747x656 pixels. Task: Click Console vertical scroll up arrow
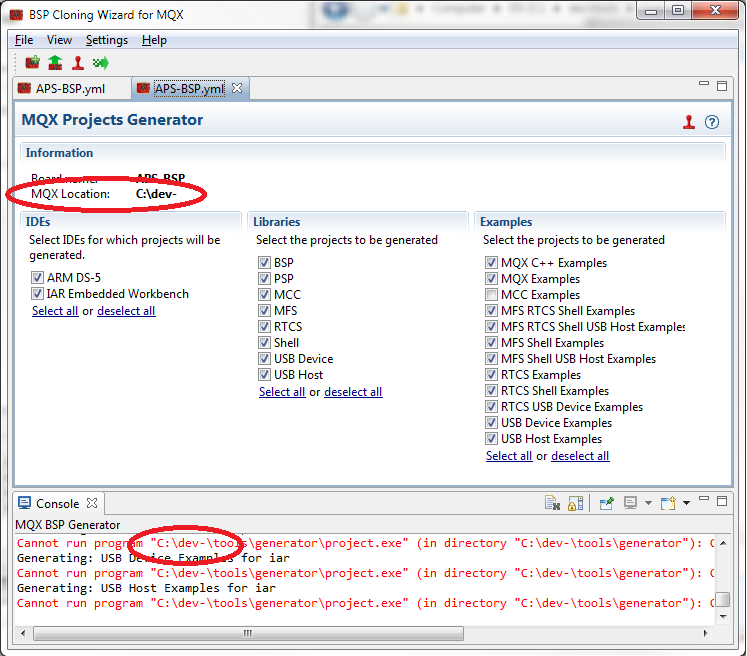tap(723, 543)
